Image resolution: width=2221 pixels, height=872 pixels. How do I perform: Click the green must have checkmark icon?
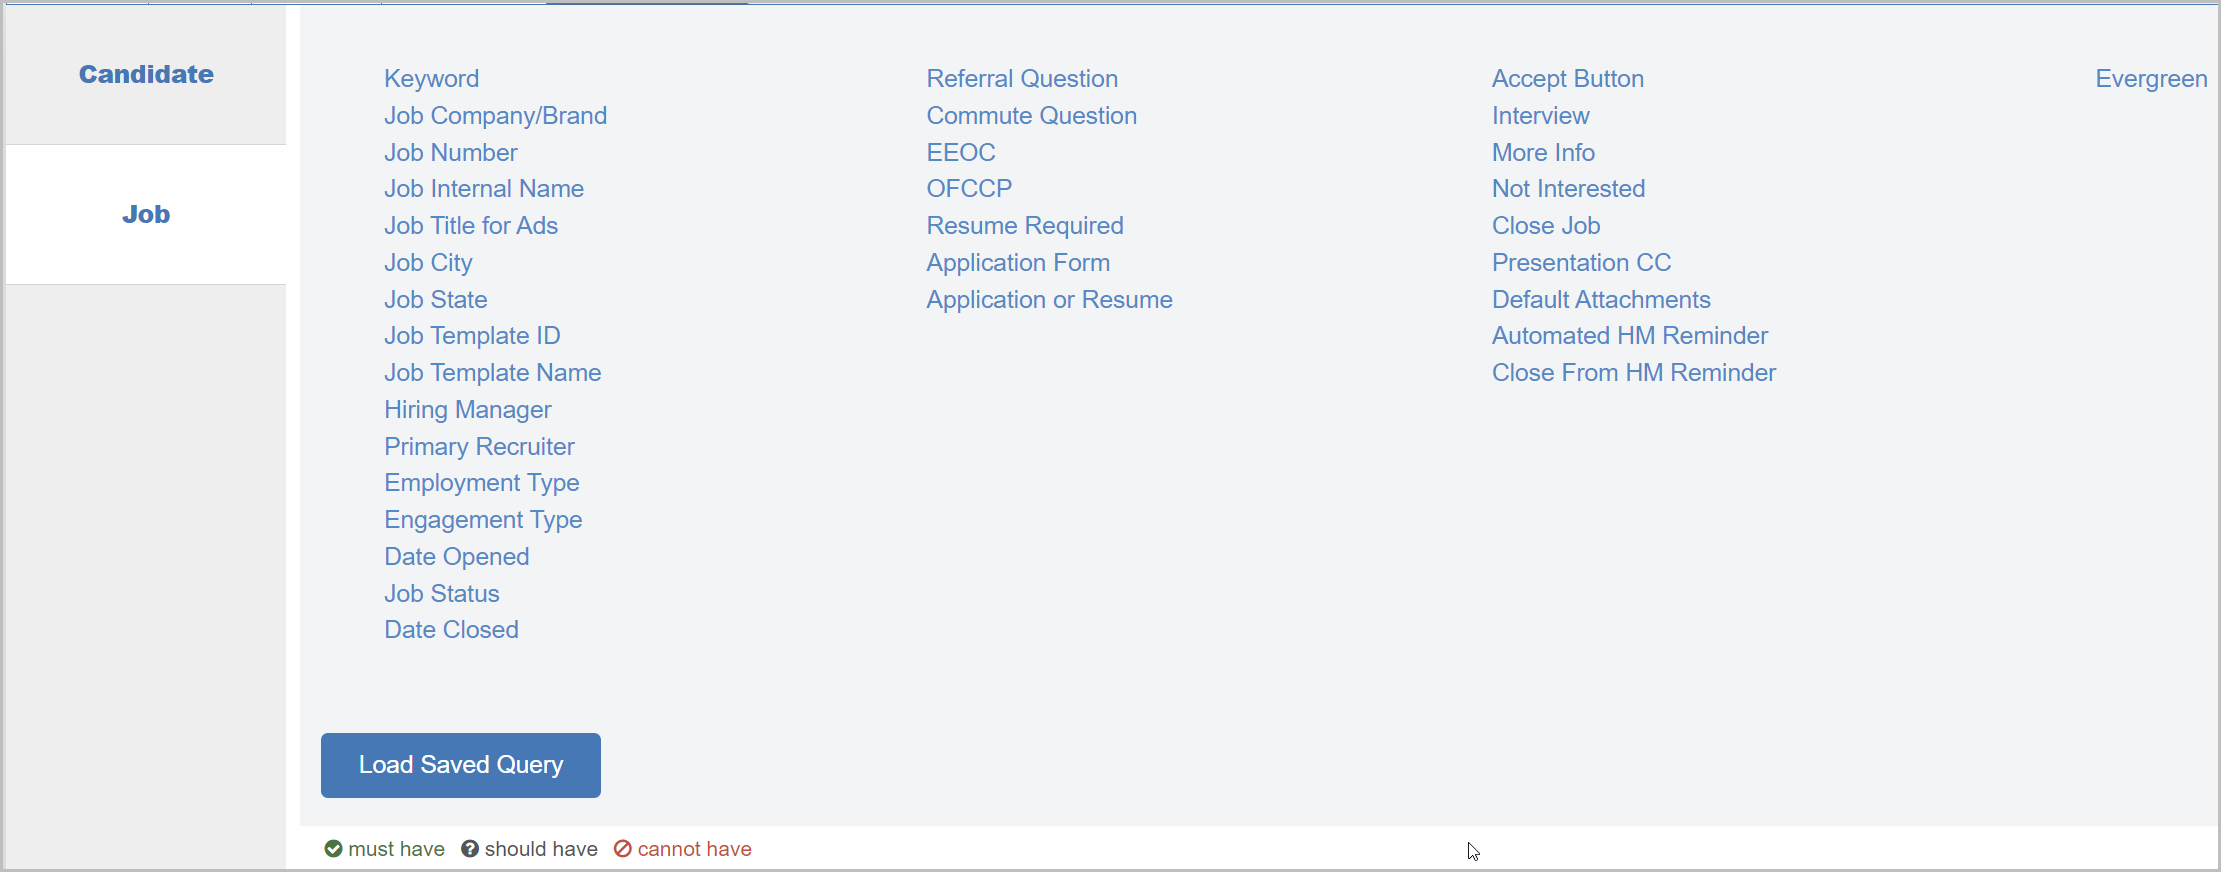333,849
